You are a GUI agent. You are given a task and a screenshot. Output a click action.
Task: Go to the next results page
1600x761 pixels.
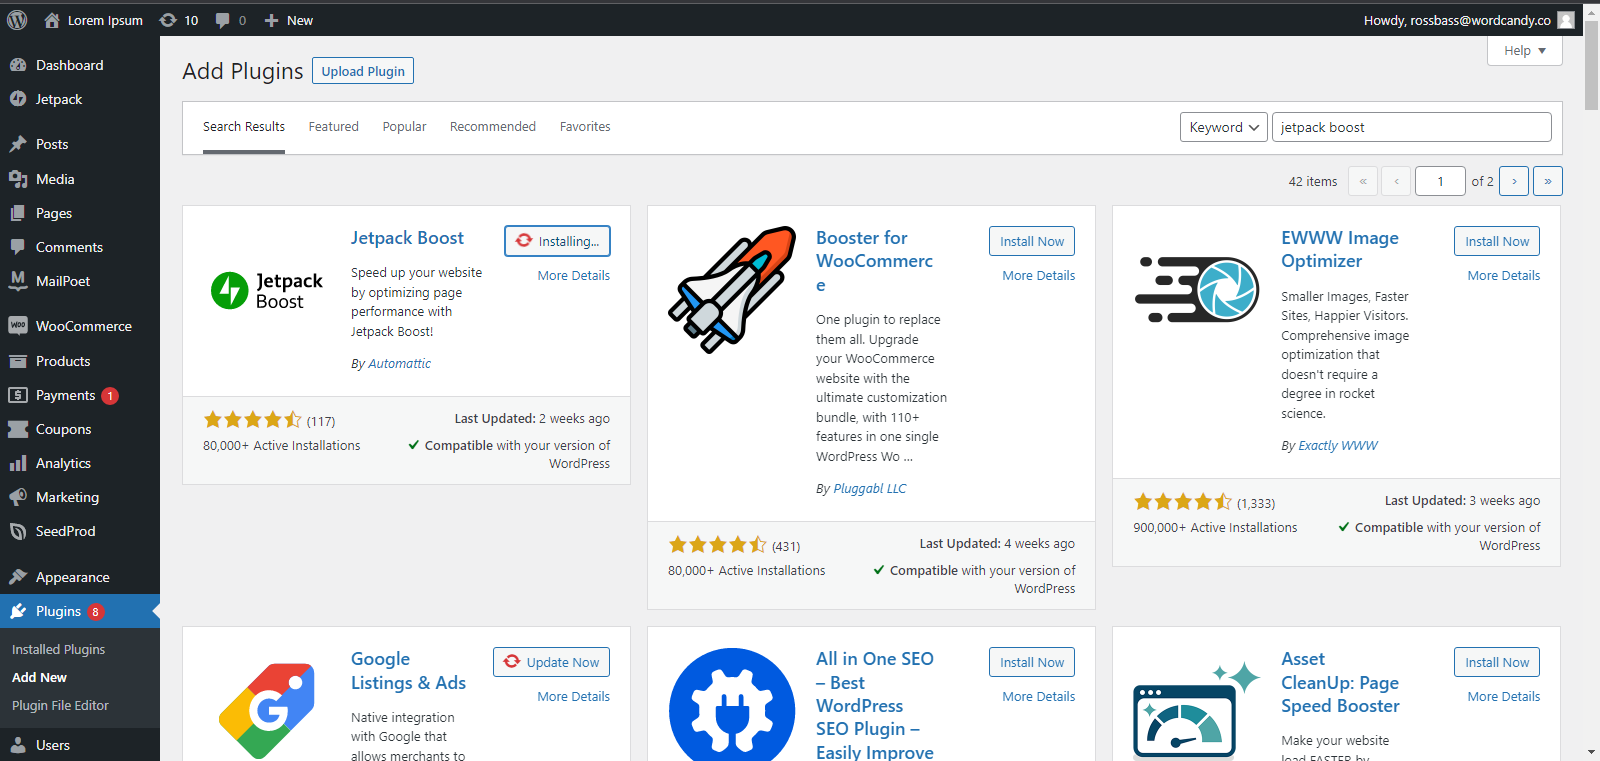[x=1514, y=181]
